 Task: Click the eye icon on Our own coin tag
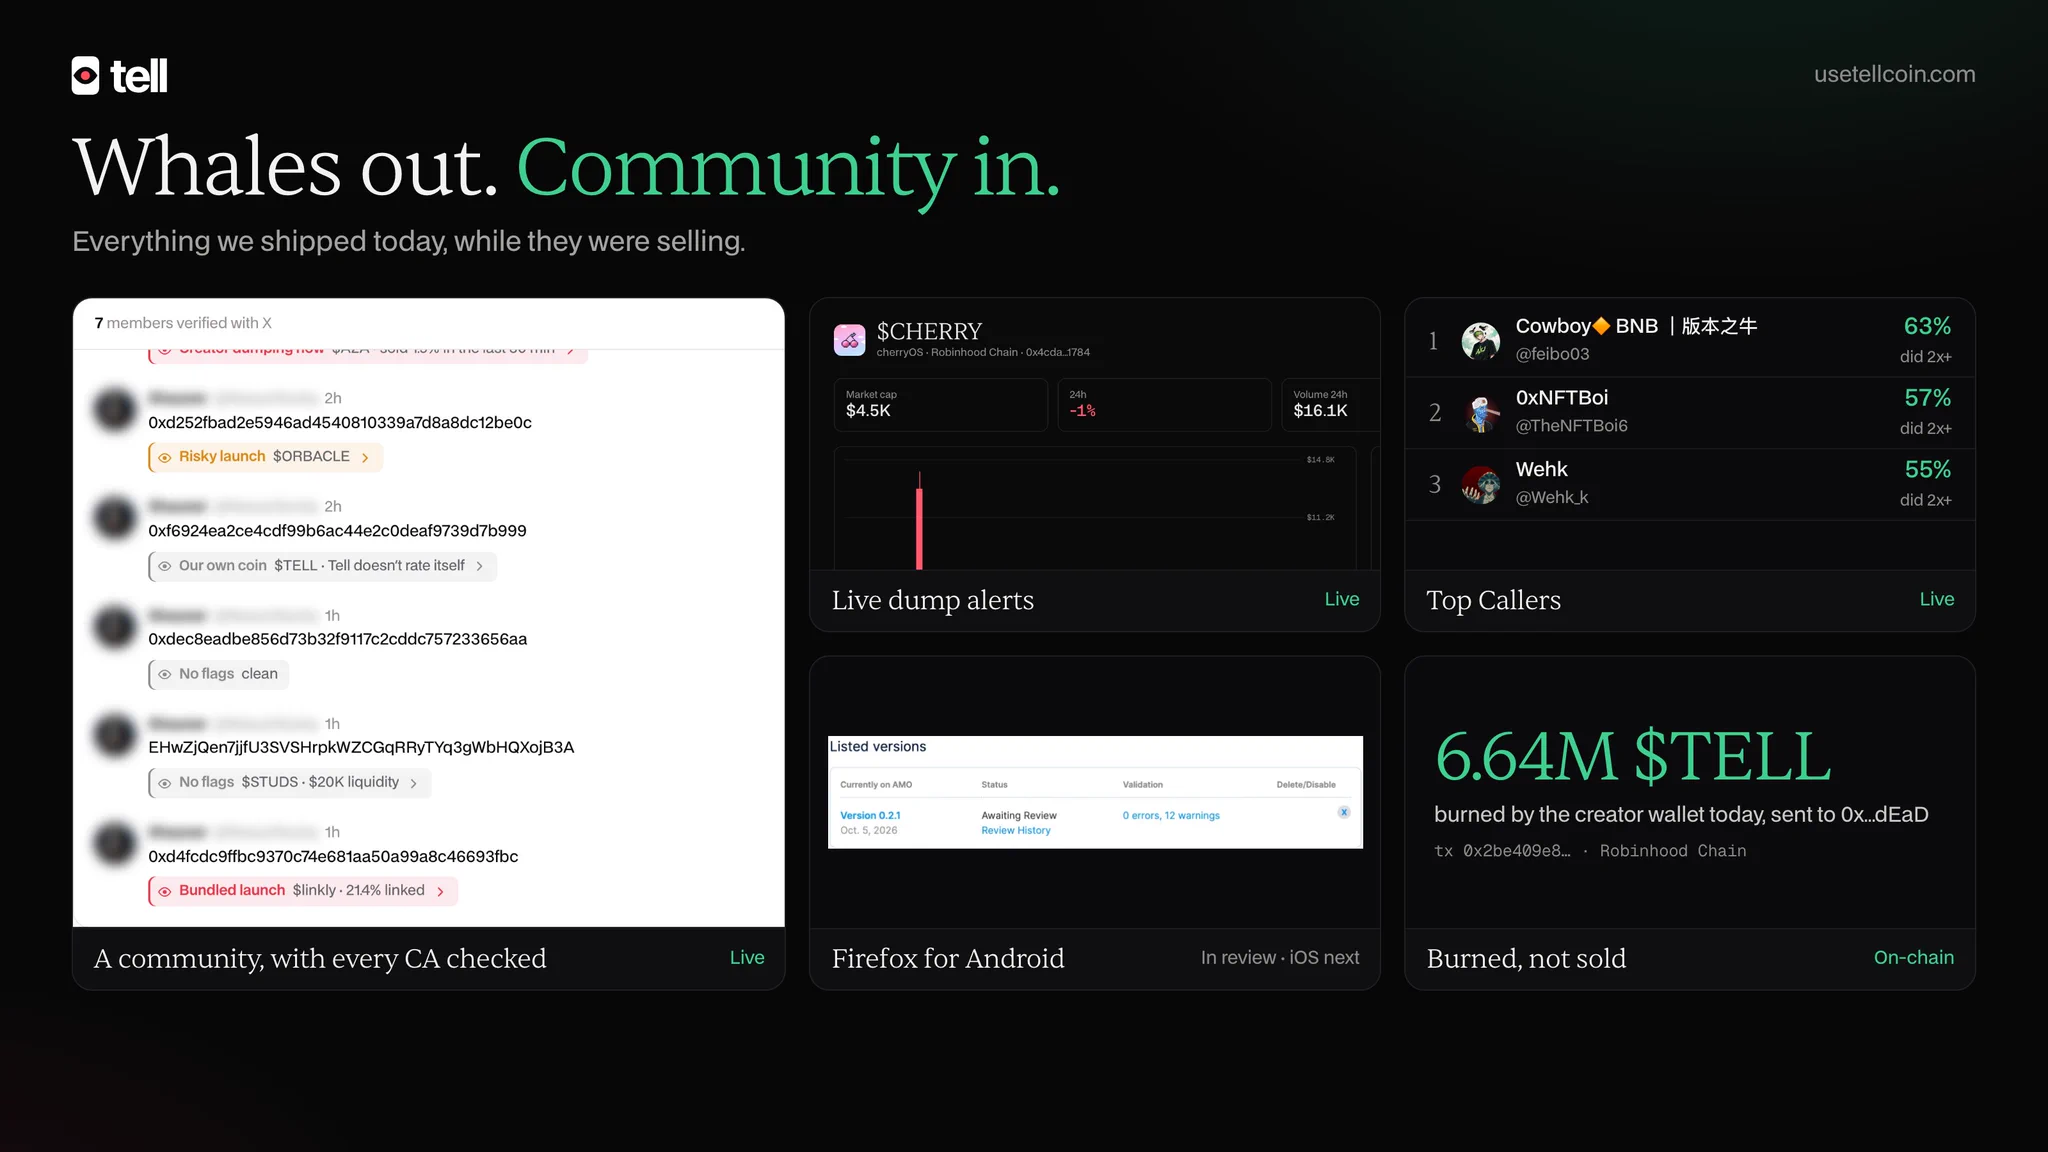point(165,566)
